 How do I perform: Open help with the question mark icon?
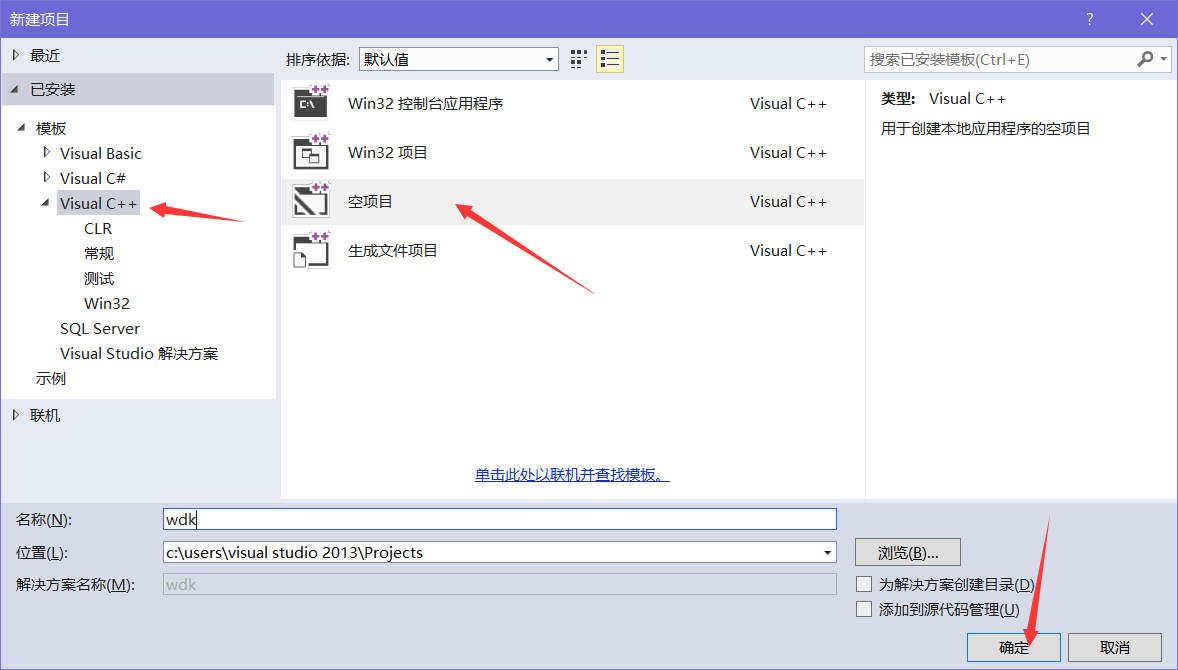coord(1089,19)
